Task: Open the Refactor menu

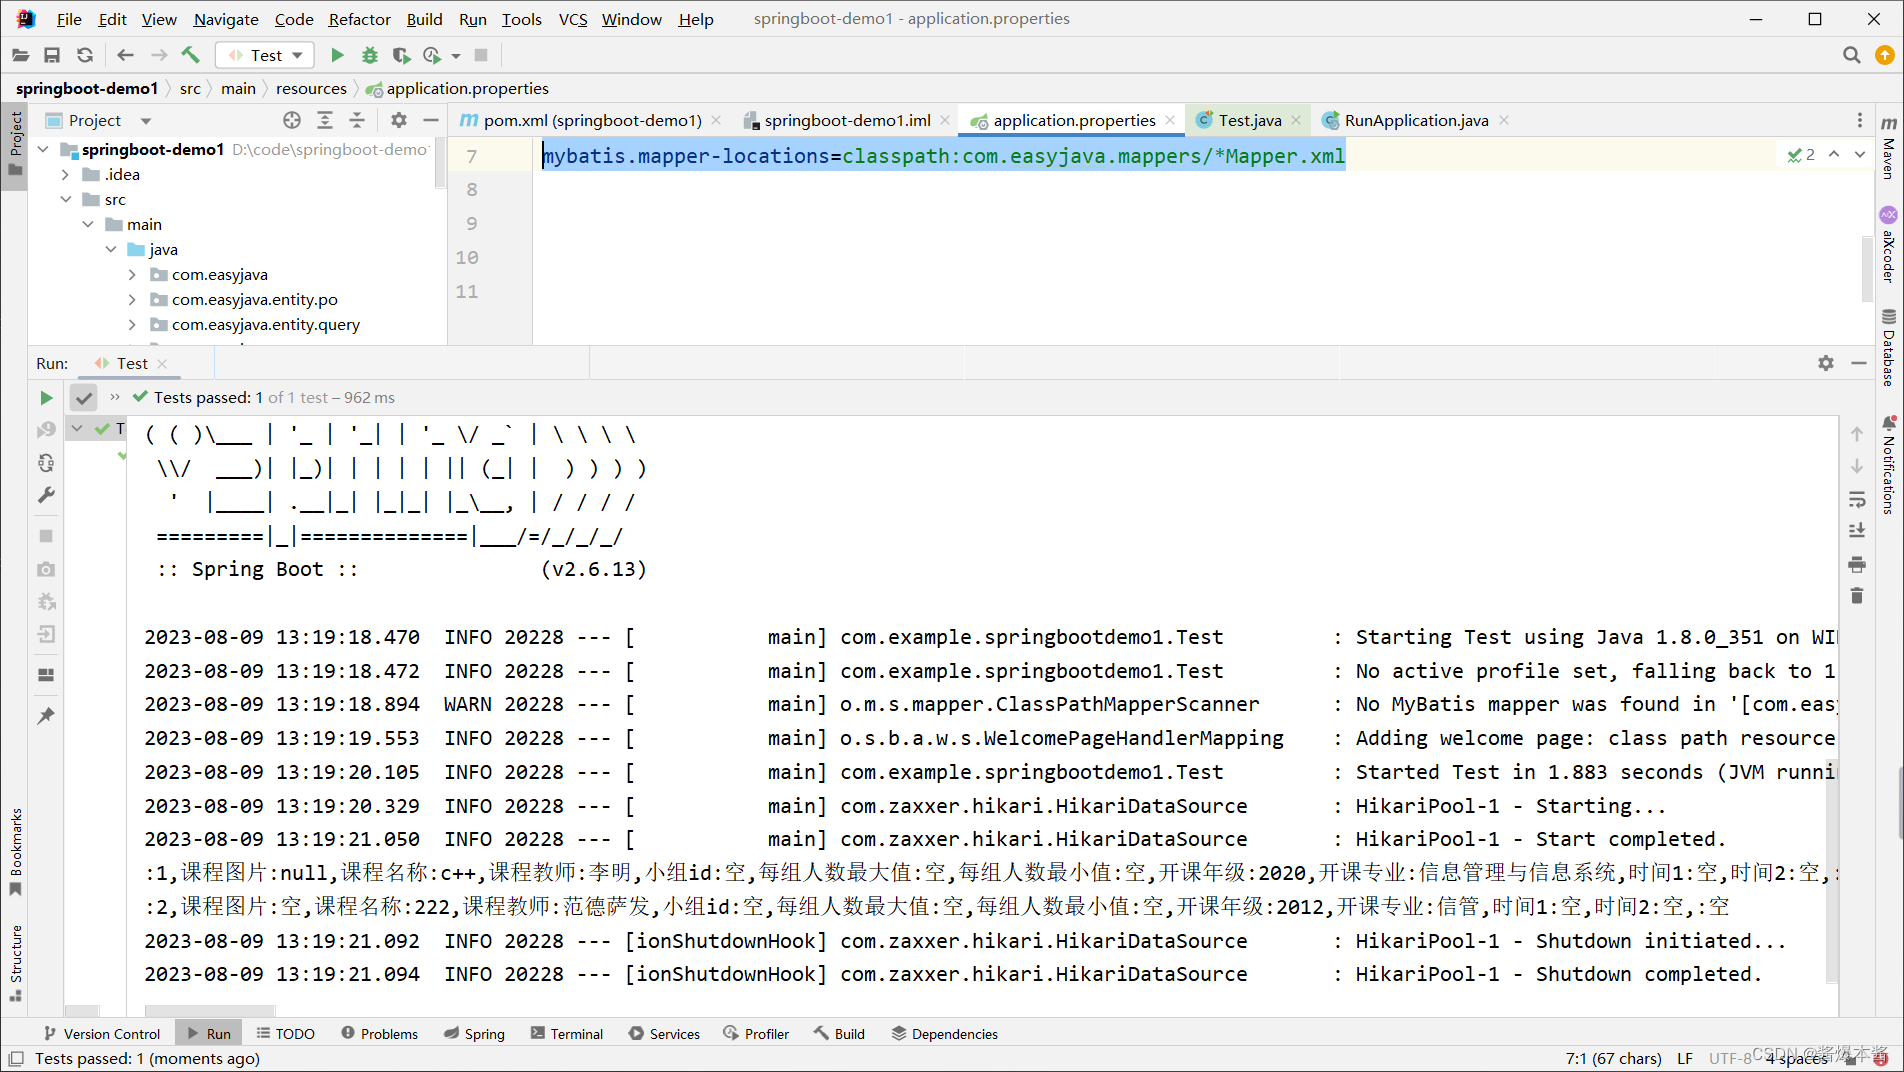Action: pyautogui.click(x=359, y=19)
